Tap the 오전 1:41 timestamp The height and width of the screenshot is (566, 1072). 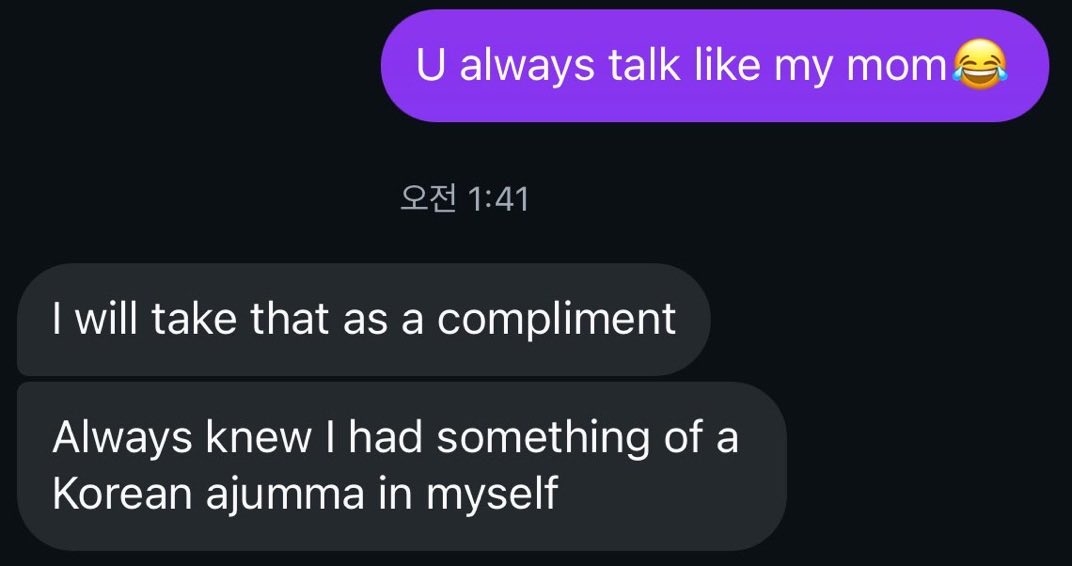(x=464, y=200)
